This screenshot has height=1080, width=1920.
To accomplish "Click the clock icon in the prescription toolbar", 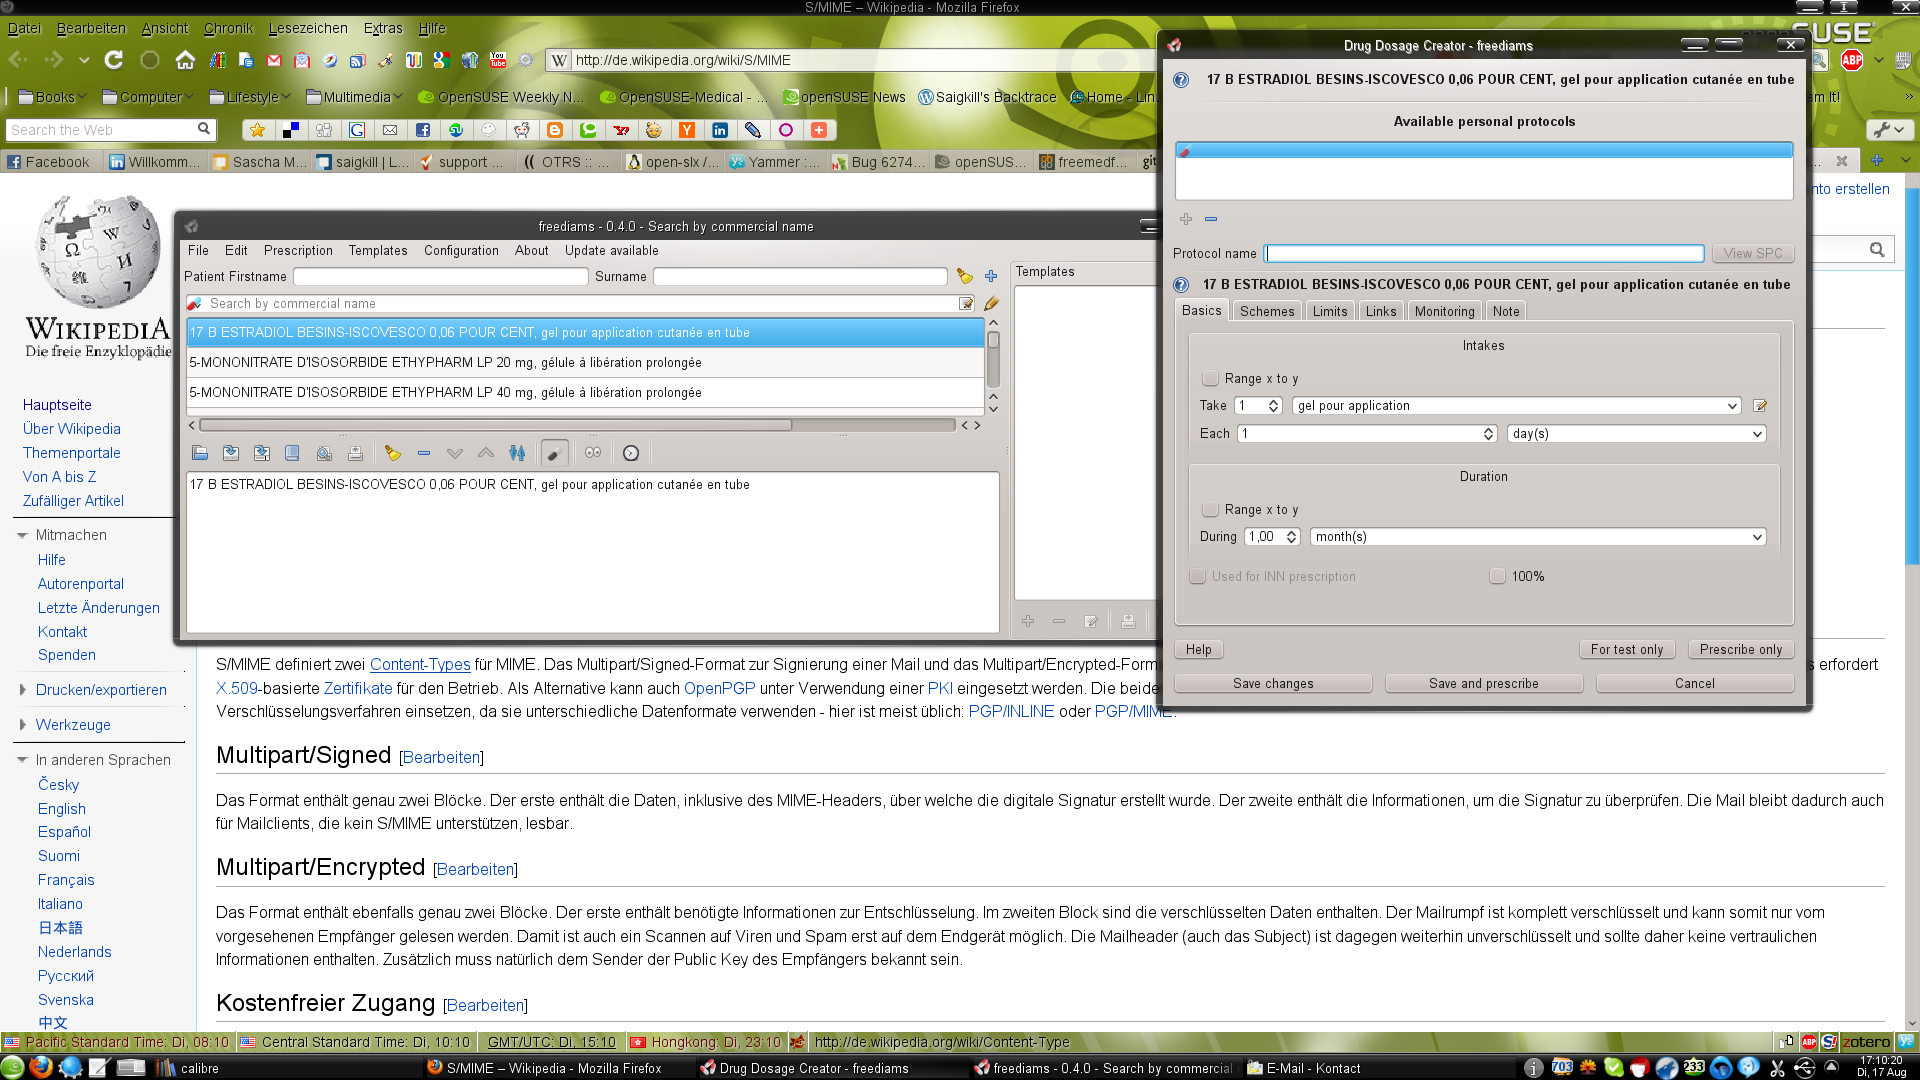I will coord(631,453).
